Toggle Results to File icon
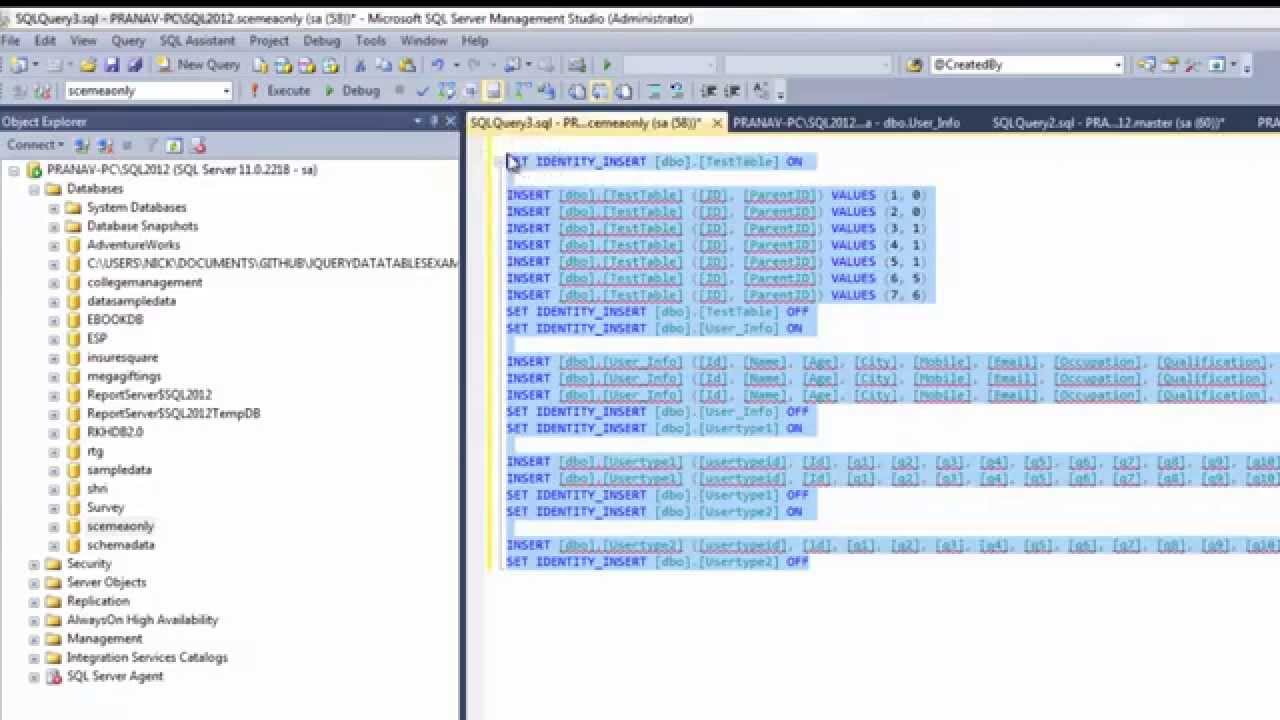Viewport: 1280px width, 720px height. pos(623,91)
